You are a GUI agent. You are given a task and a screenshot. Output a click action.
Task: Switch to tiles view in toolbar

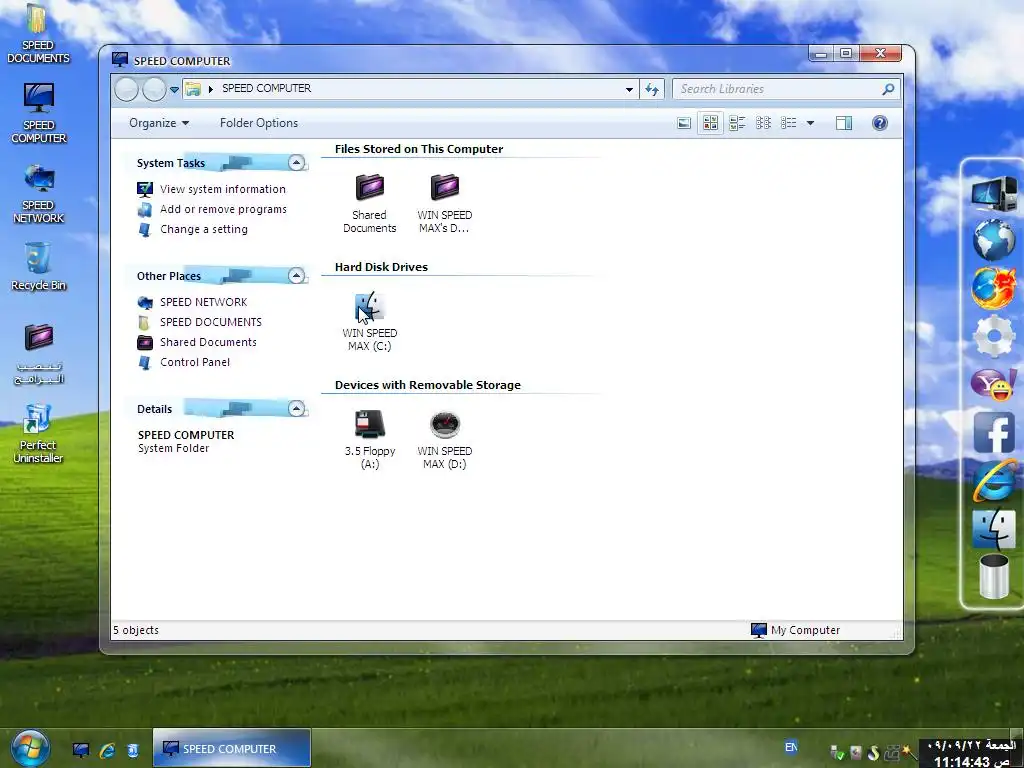737,123
